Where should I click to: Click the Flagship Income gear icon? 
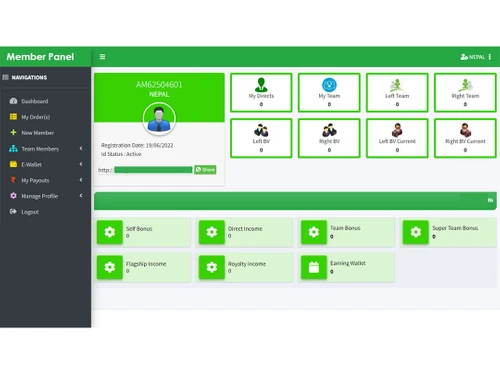point(110,267)
